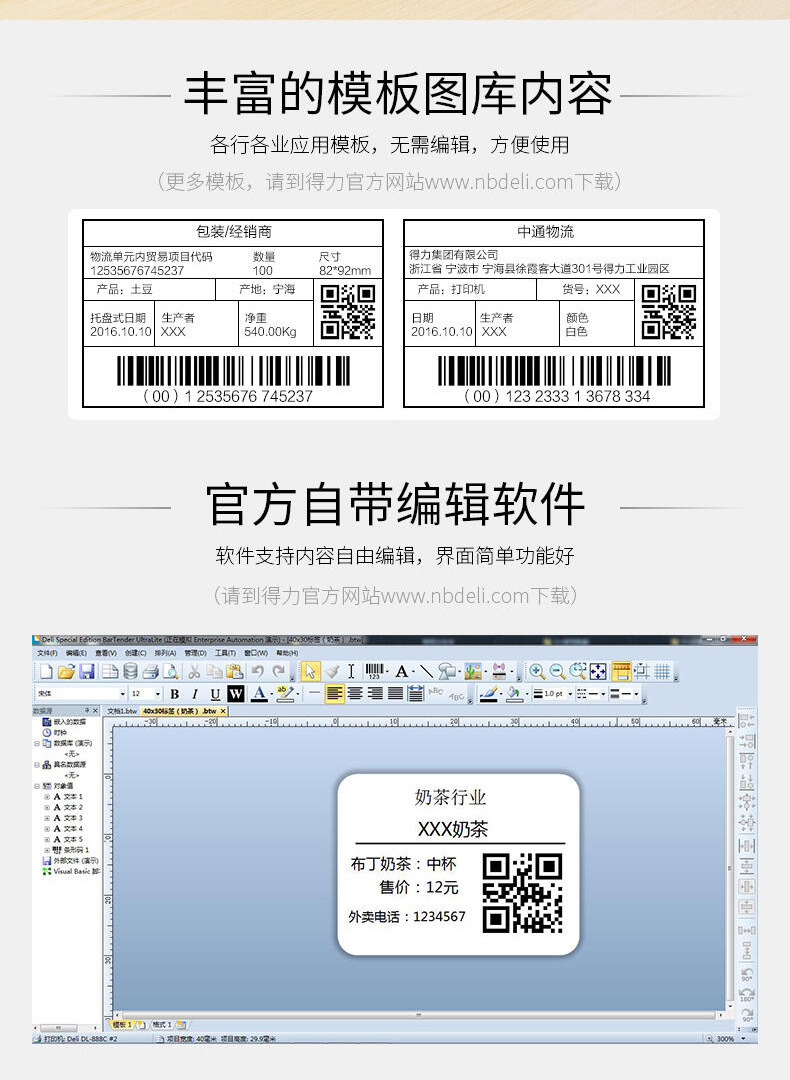Click the Copy icon in toolbar
Screen dimensions: 790x1080
pyautogui.click(x=214, y=671)
